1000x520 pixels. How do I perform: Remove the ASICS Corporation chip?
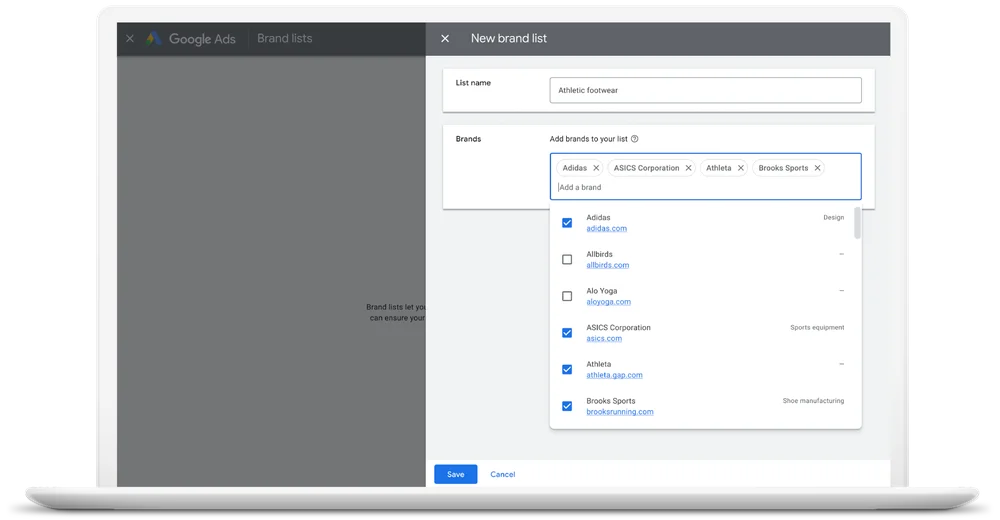[688, 168]
